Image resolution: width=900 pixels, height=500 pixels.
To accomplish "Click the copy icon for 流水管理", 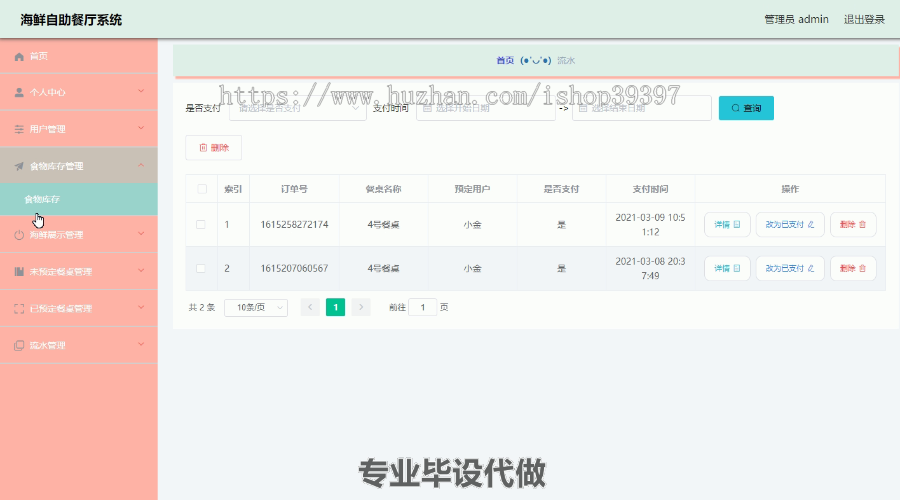I will 19,345.
